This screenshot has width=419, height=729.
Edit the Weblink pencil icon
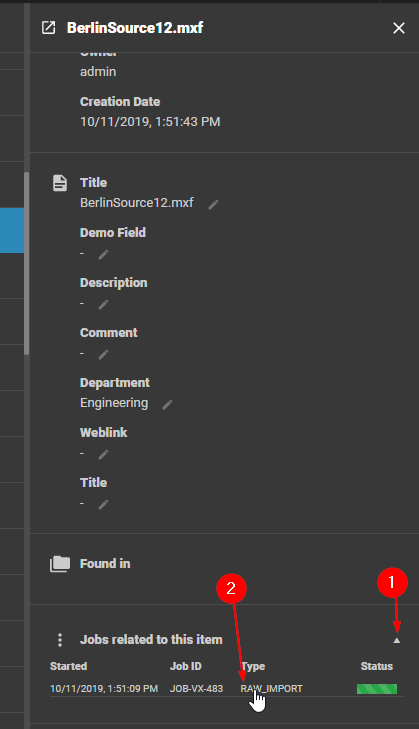click(x=103, y=454)
